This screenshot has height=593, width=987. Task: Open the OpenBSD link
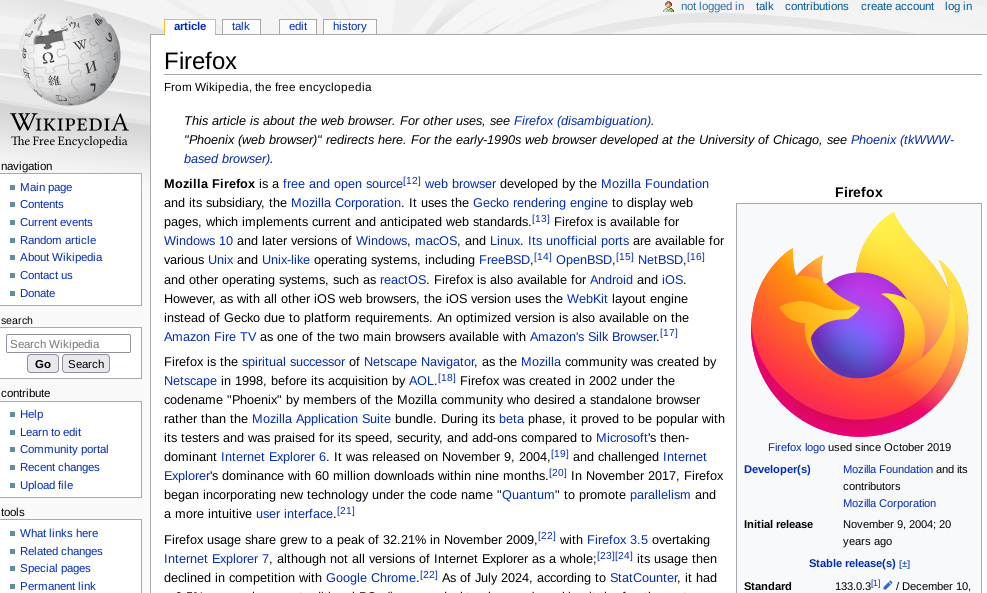click(x=584, y=259)
